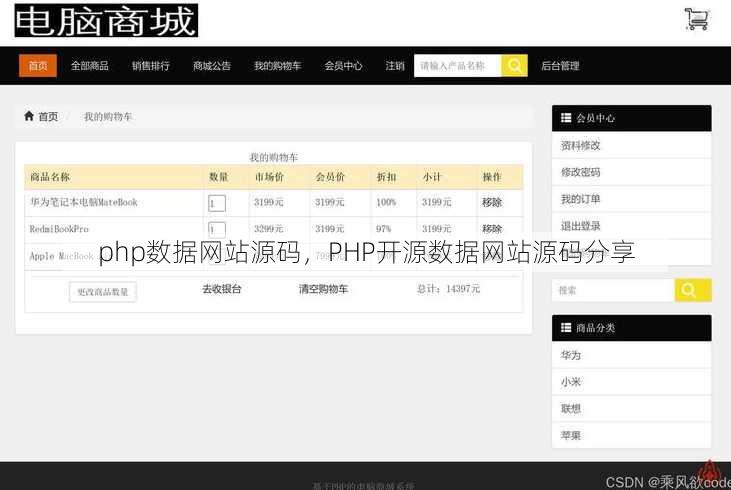Click 注销 to log out
The height and width of the screenshot is (490, 731).
(x=395, y=66)
